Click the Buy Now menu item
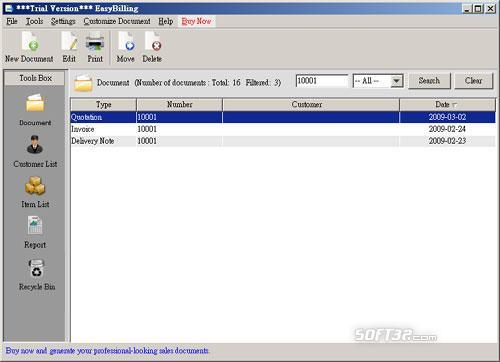 click(196, 21)
